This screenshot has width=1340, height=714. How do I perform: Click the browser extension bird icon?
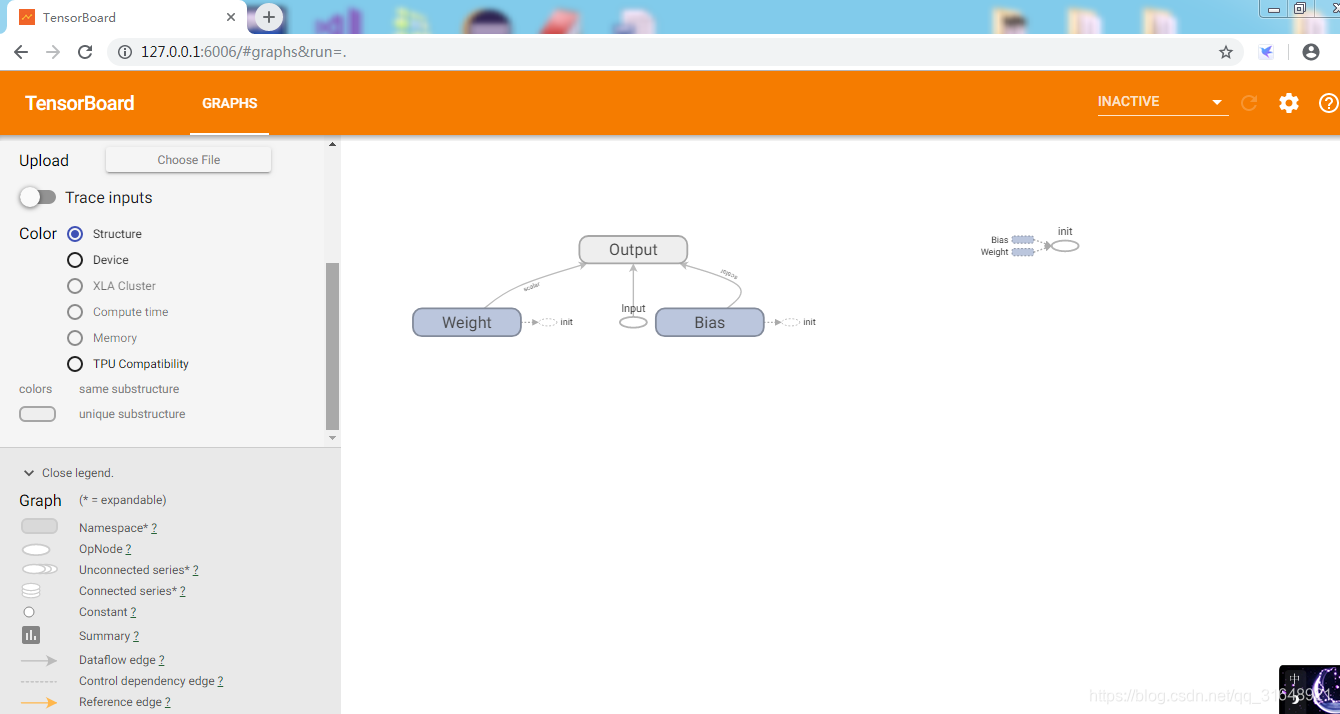(1267, 52)
